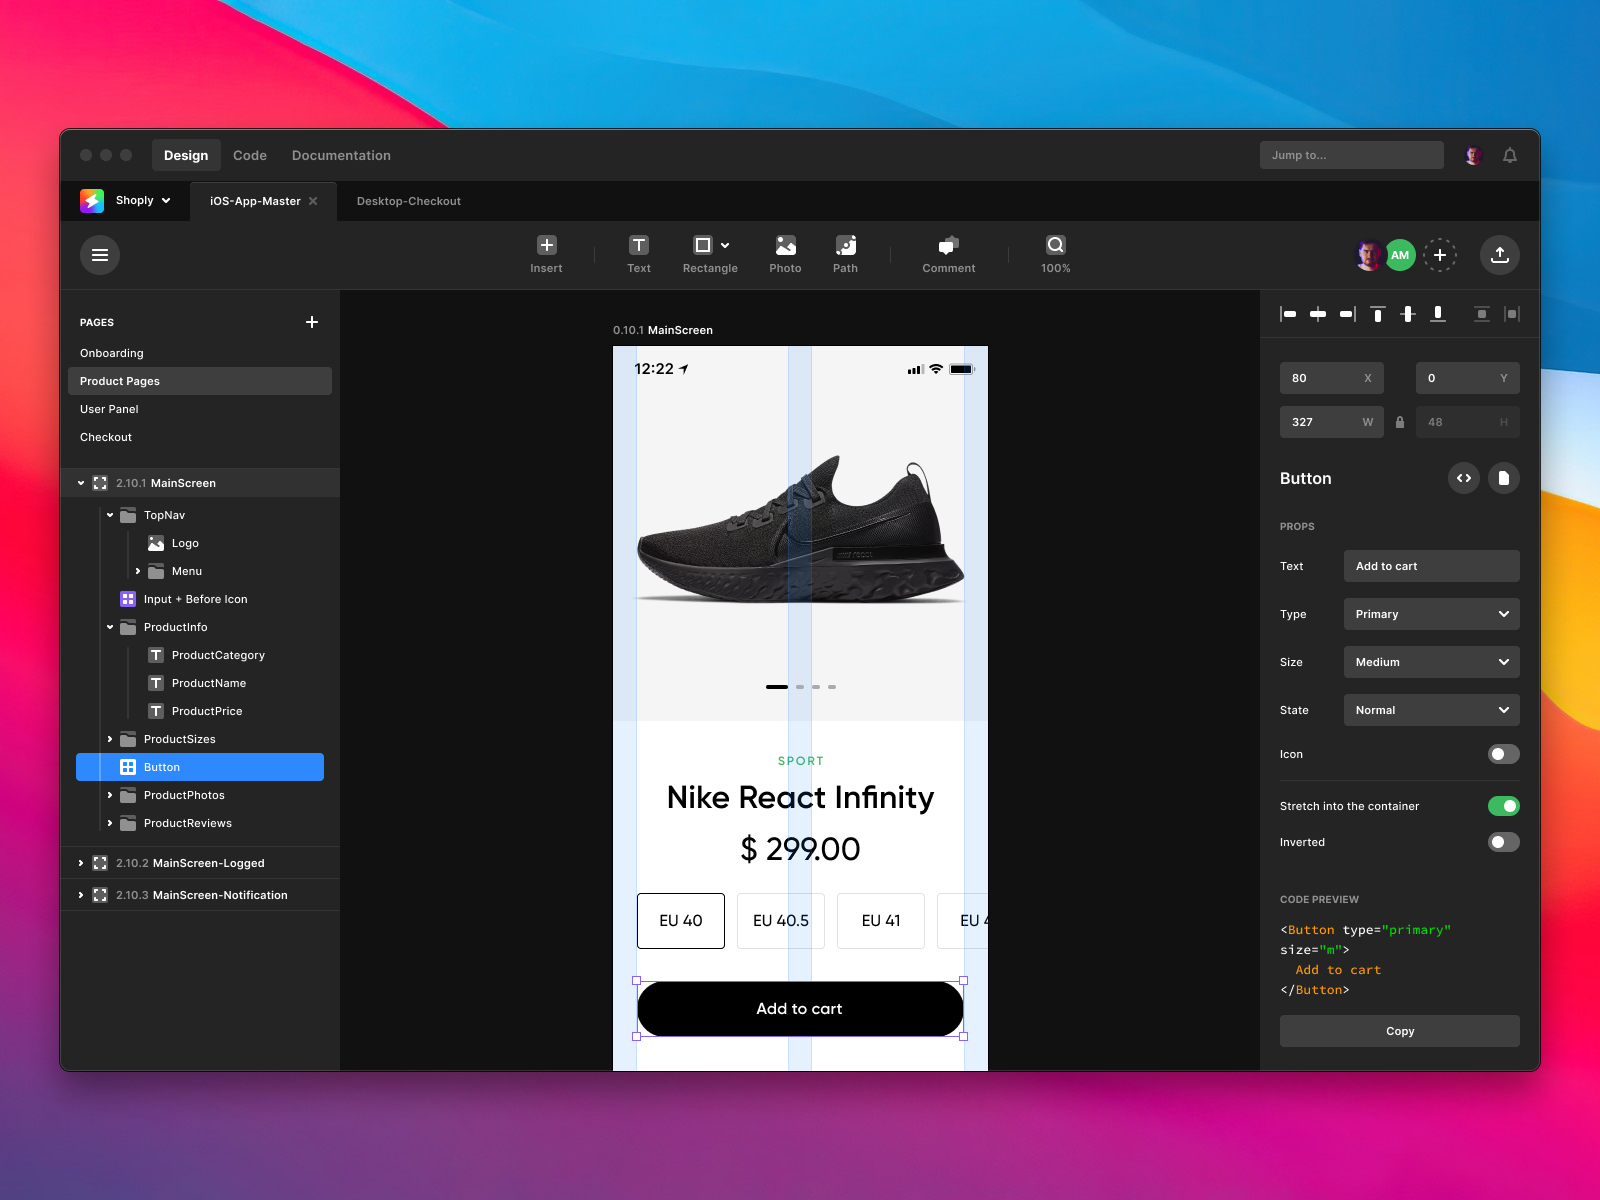Invite collaborator with dashed plus icon
The image size is (1600, 1200).
(1440, 255)
